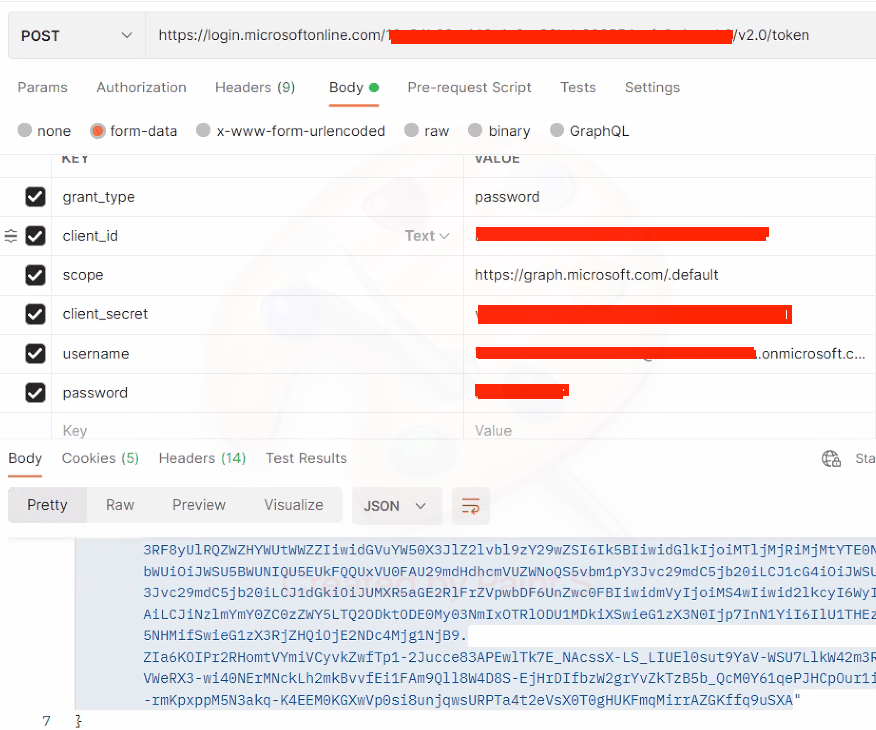
Task: Toggle line wrapping in the response viewer
Action: pyautogui.click(x=470, y=506)
